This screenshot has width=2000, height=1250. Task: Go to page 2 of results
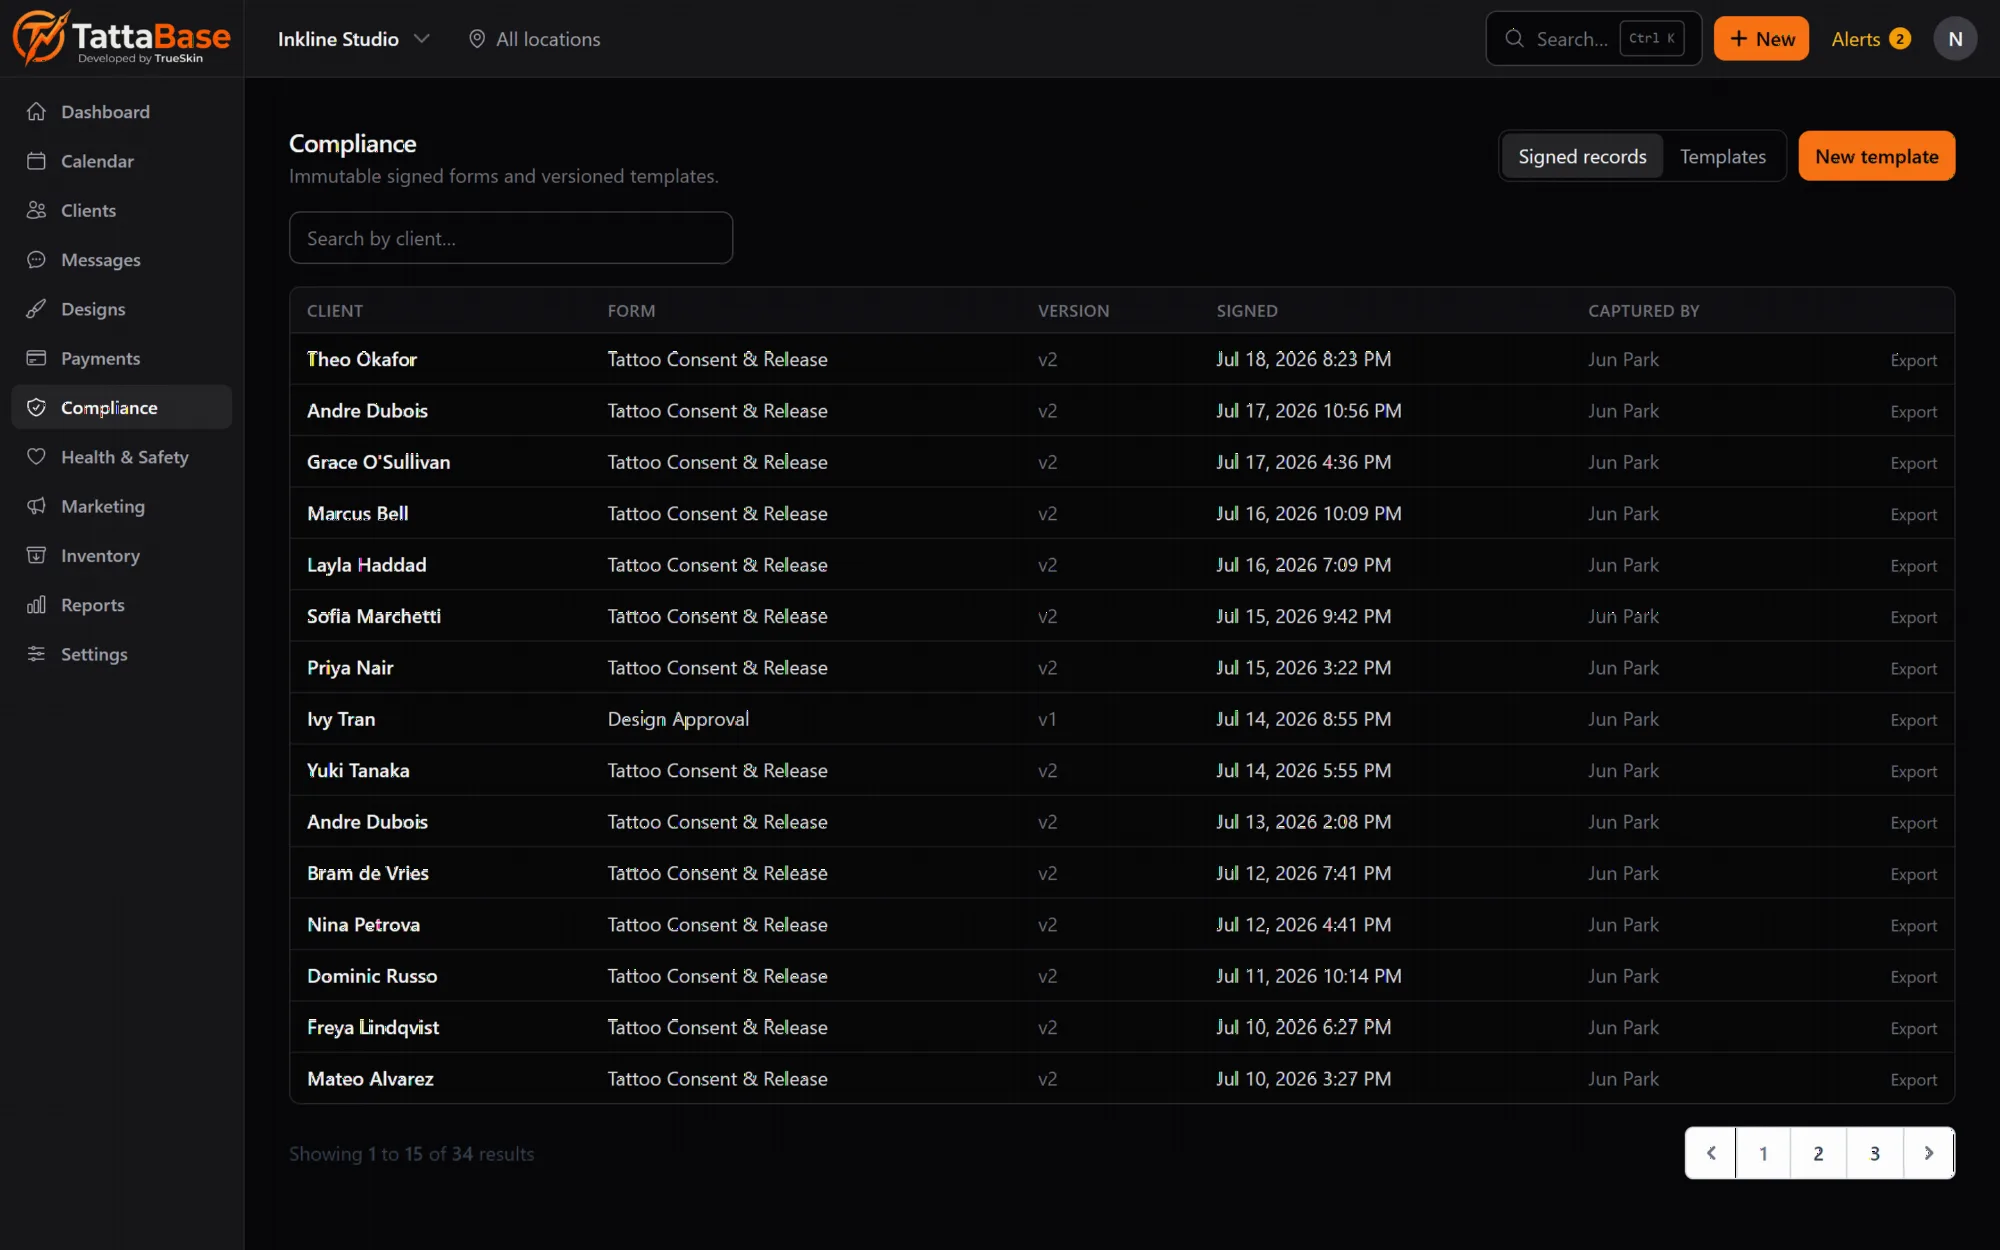[1818, 1153]
